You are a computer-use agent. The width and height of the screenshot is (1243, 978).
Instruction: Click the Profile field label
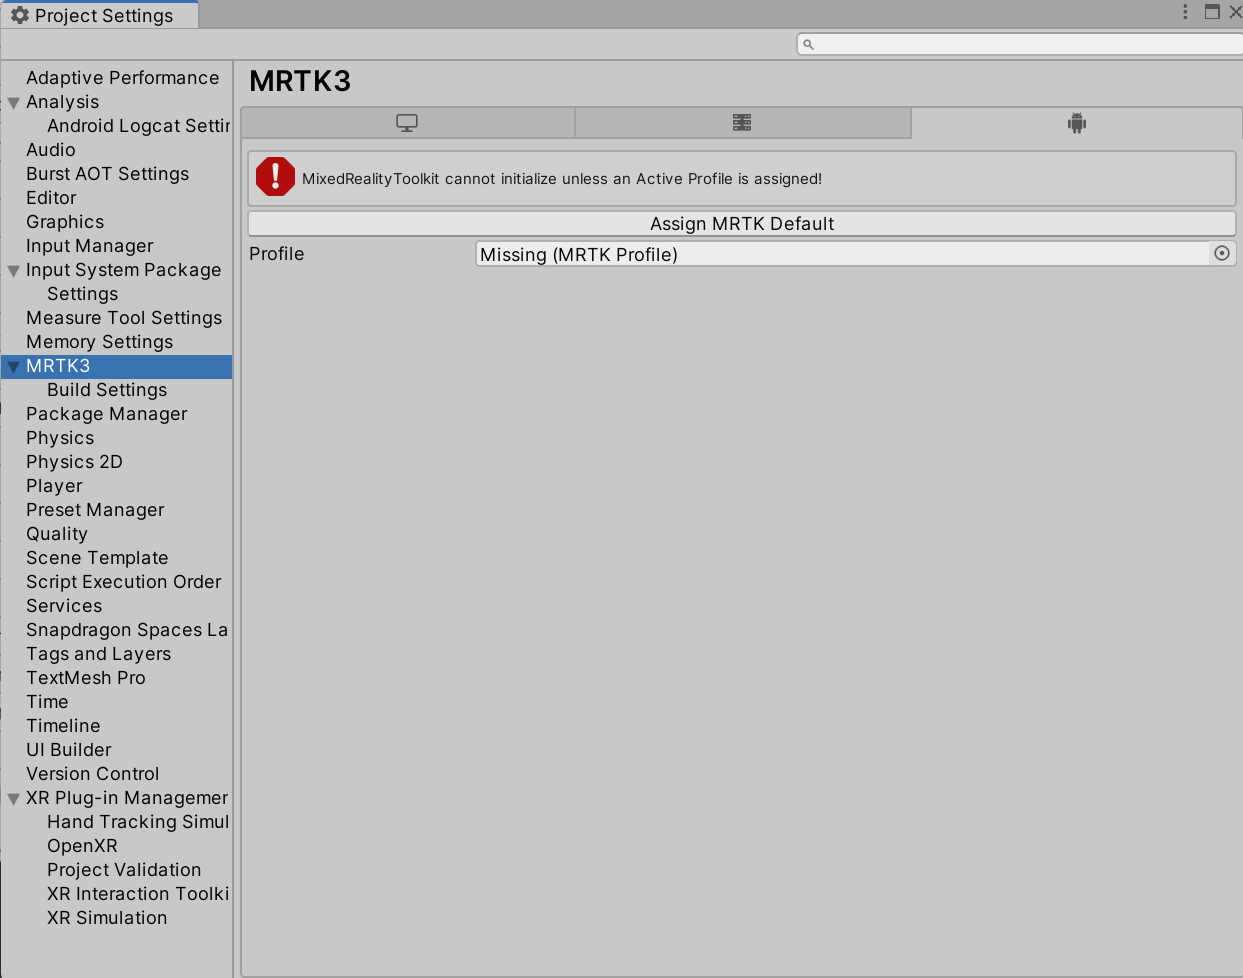[276, 254]
